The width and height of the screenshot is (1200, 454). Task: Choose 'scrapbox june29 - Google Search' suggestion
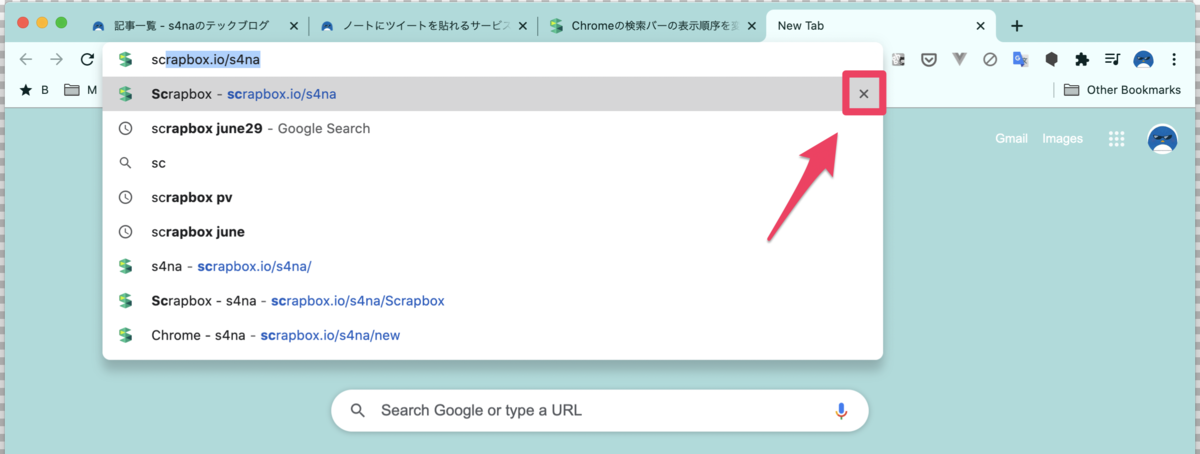tap(492, 128)
